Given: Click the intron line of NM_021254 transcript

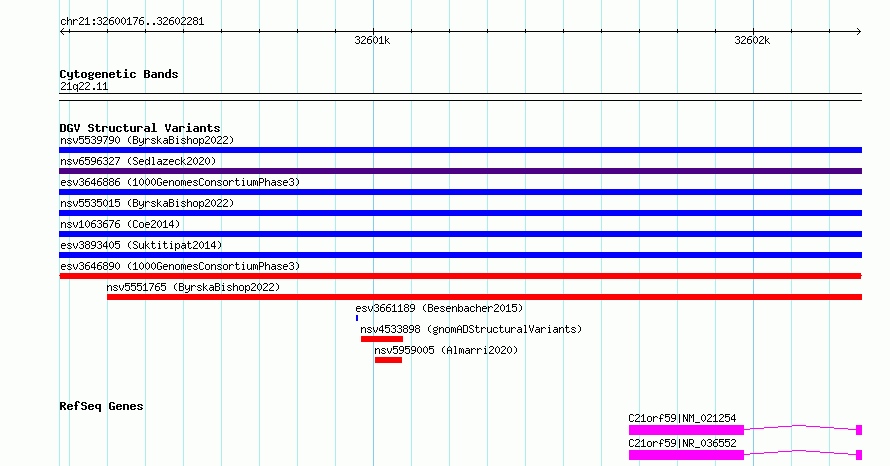Looking at the screenshot, I should pyautogui.click(x=800, y=427).
